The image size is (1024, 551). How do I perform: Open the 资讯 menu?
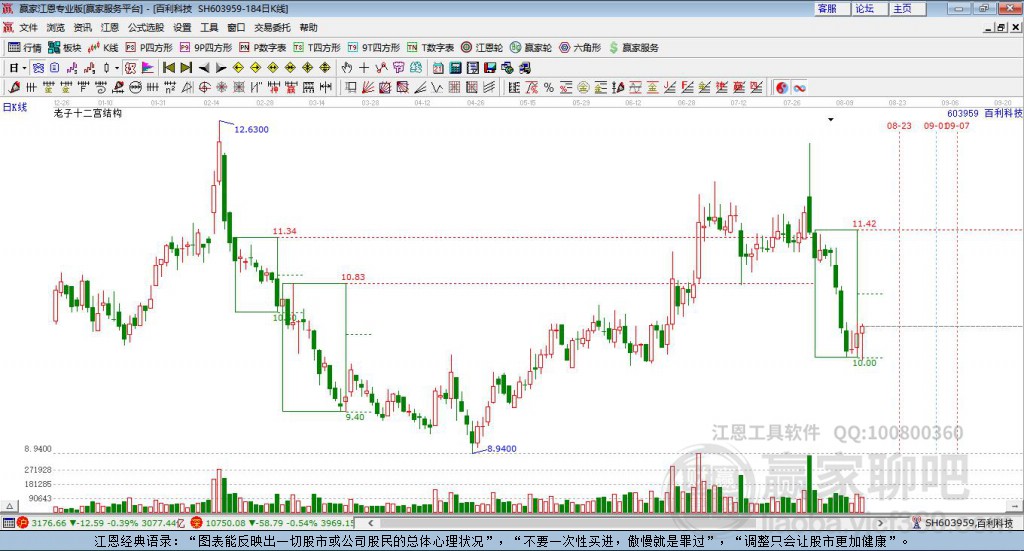coord(82,27)
